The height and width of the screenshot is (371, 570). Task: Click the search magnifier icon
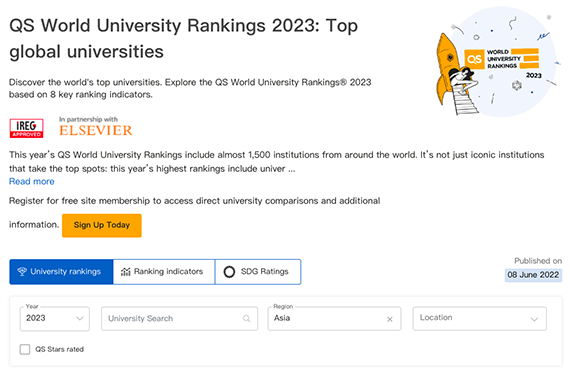[246, 319]
